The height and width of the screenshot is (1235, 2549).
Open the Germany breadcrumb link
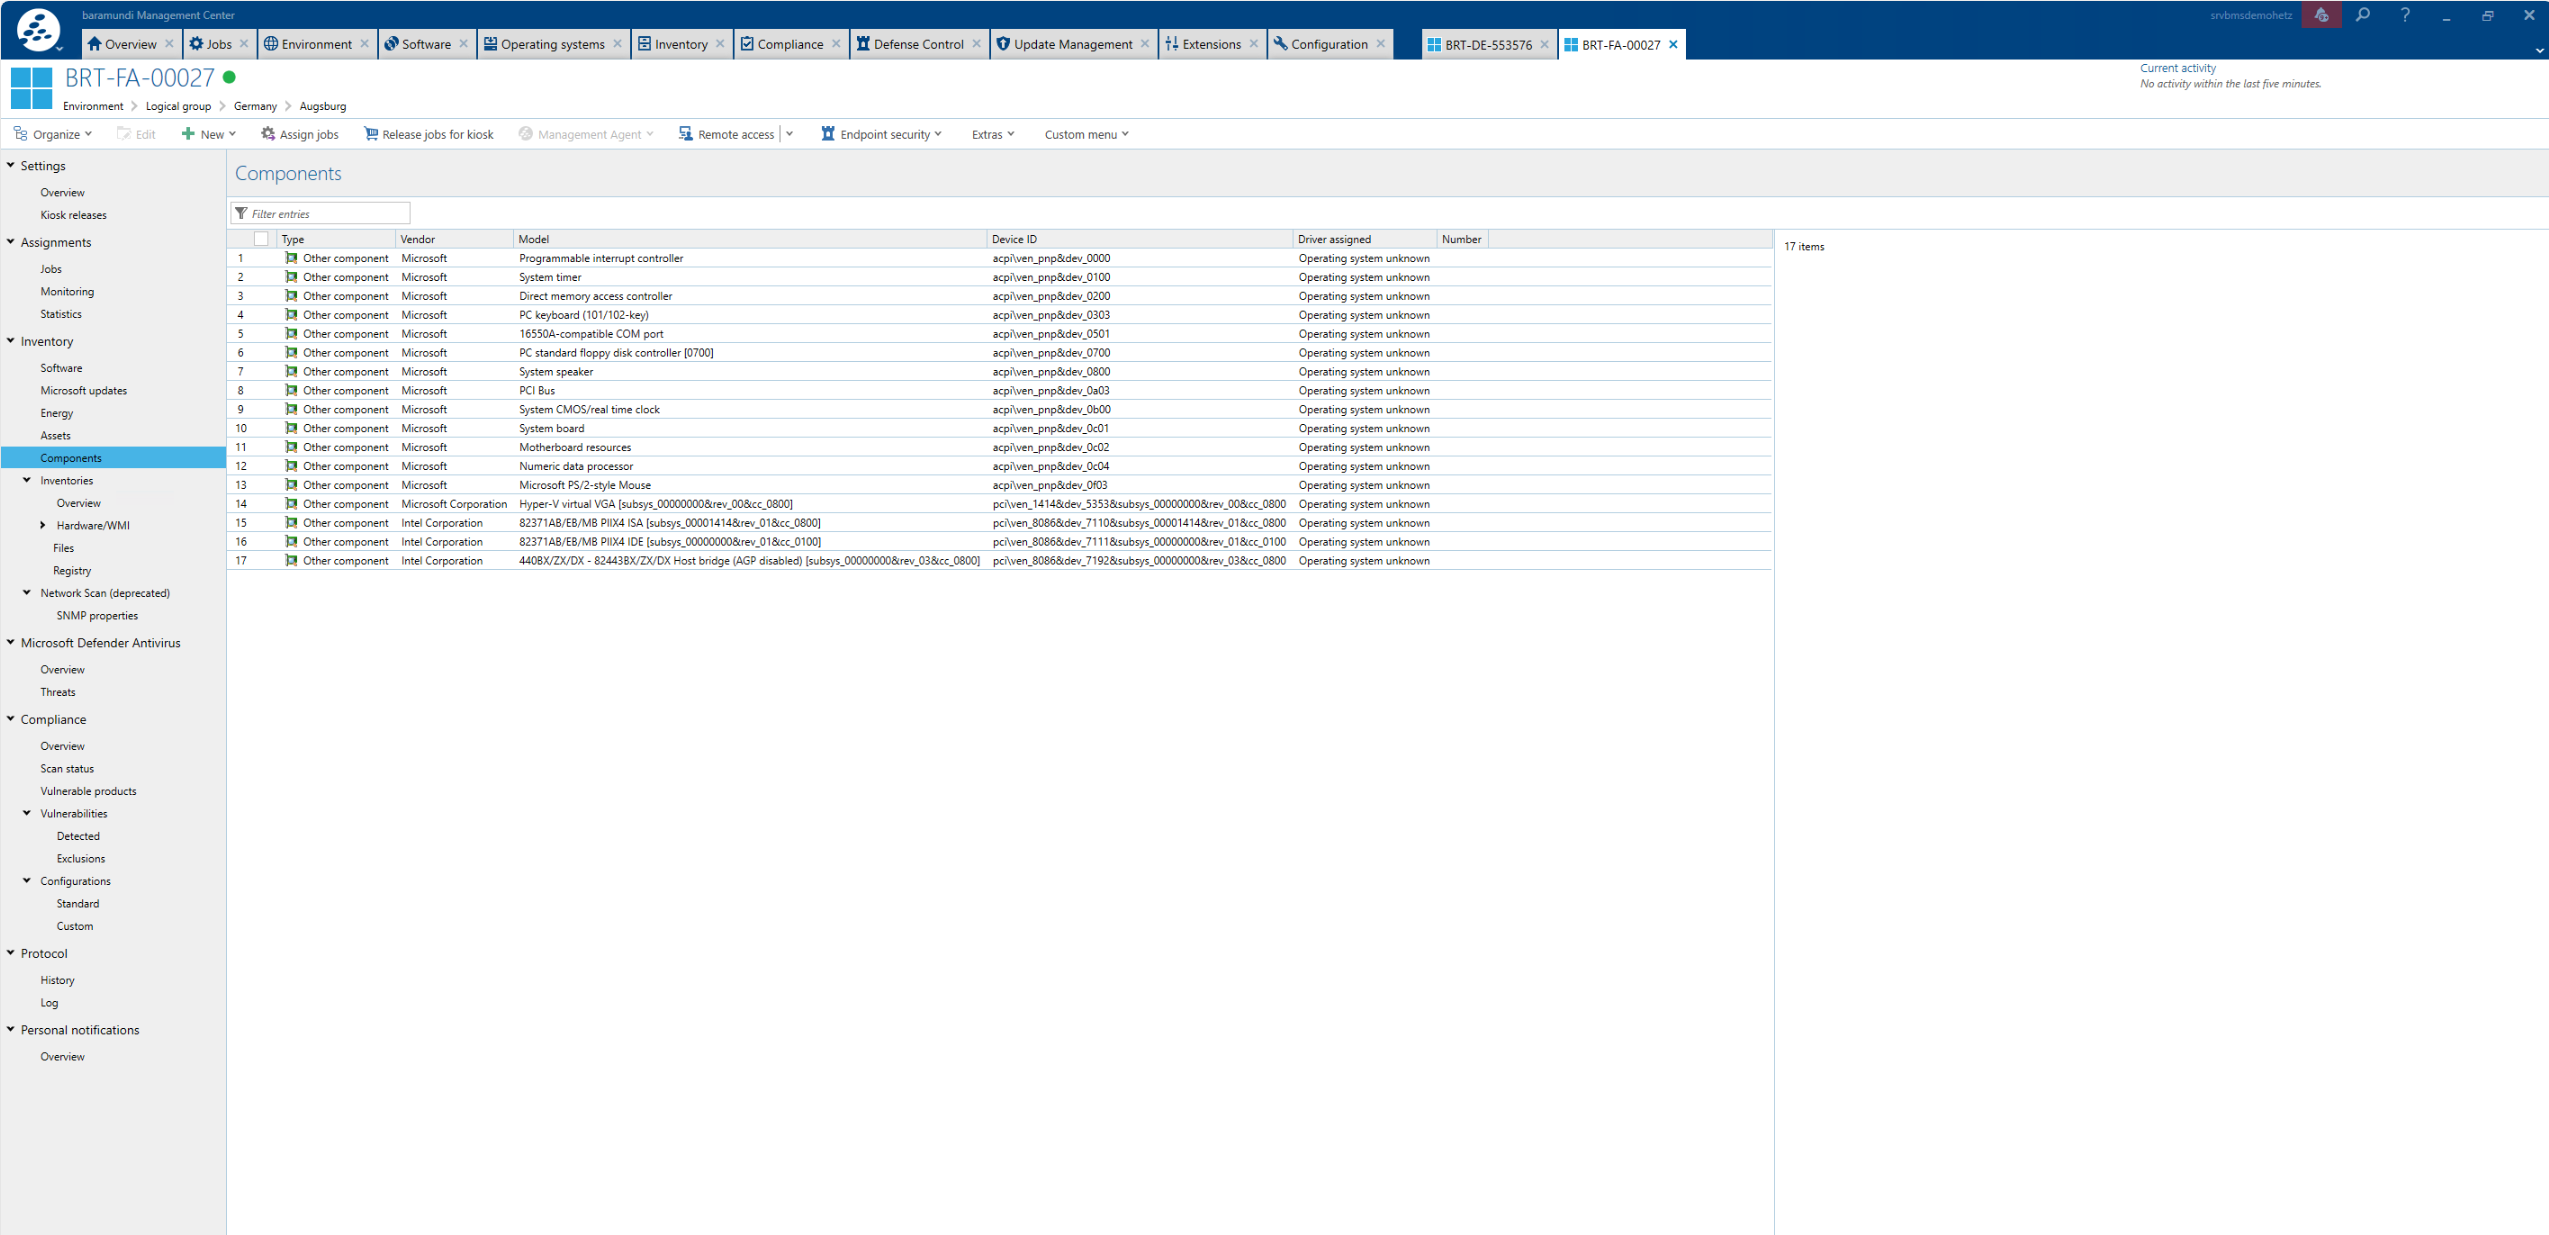pos(255,106)
